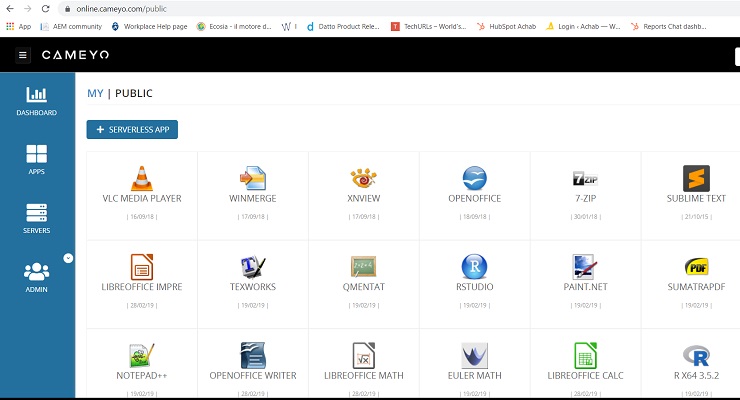
Task: Open the Servers section in sidebar
Action: click(x=36, y=220)
